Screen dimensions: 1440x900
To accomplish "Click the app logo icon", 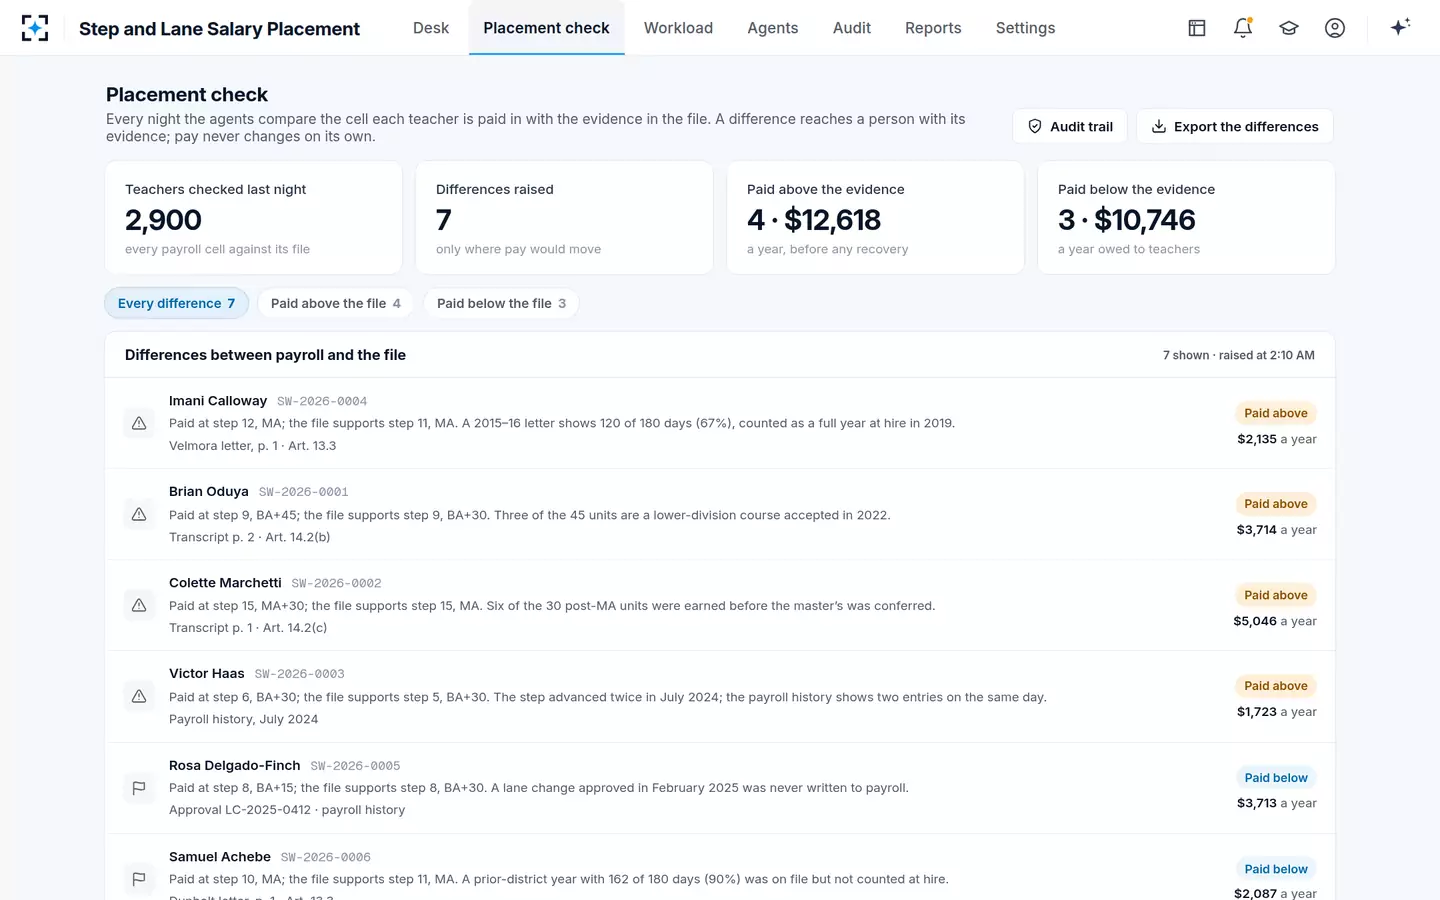I will pos(35,28).
